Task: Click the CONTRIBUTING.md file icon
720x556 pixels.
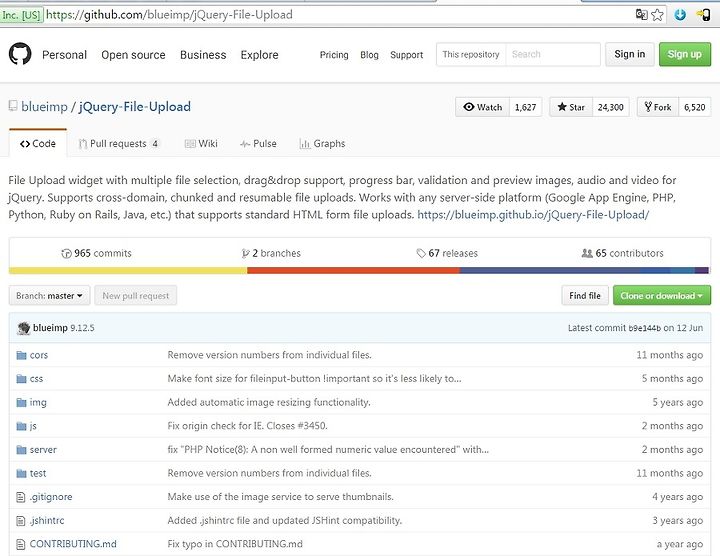Action: 21,545
